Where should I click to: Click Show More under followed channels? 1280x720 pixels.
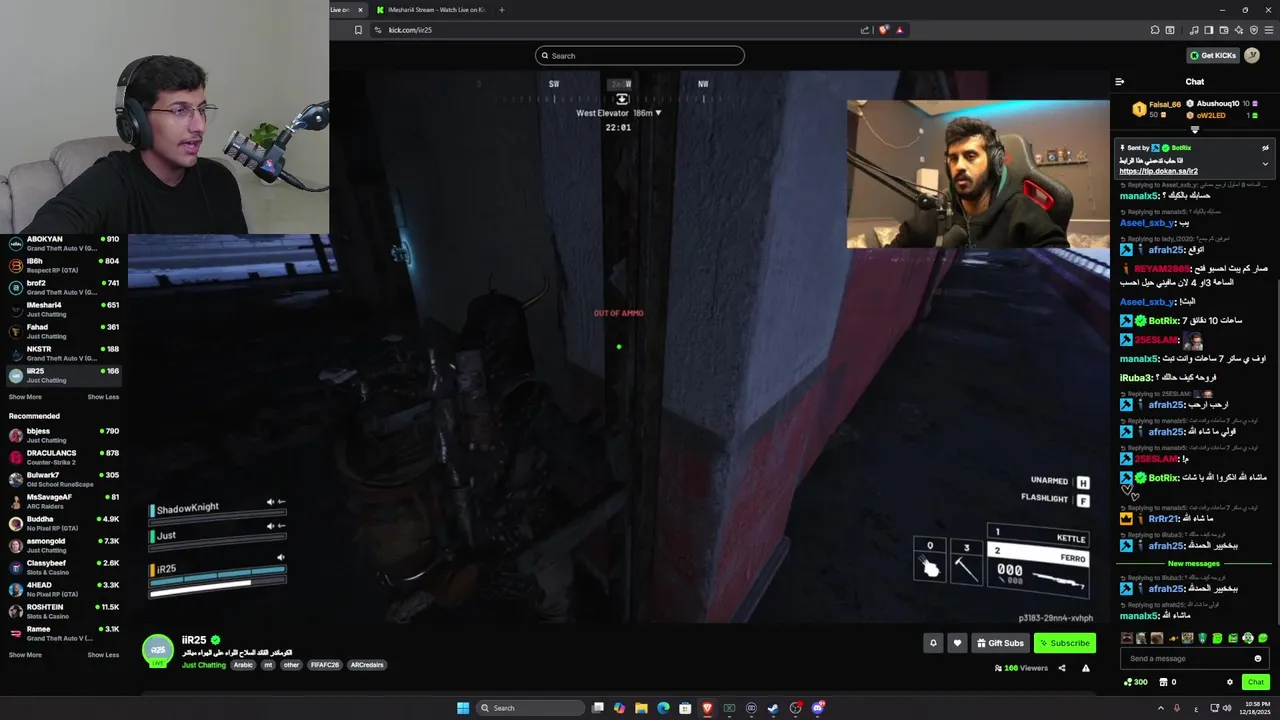(x=25, y=397)
